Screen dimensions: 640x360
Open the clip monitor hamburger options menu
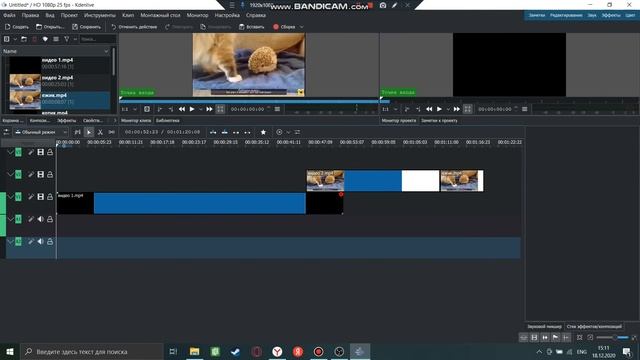(x=277, y=109)
